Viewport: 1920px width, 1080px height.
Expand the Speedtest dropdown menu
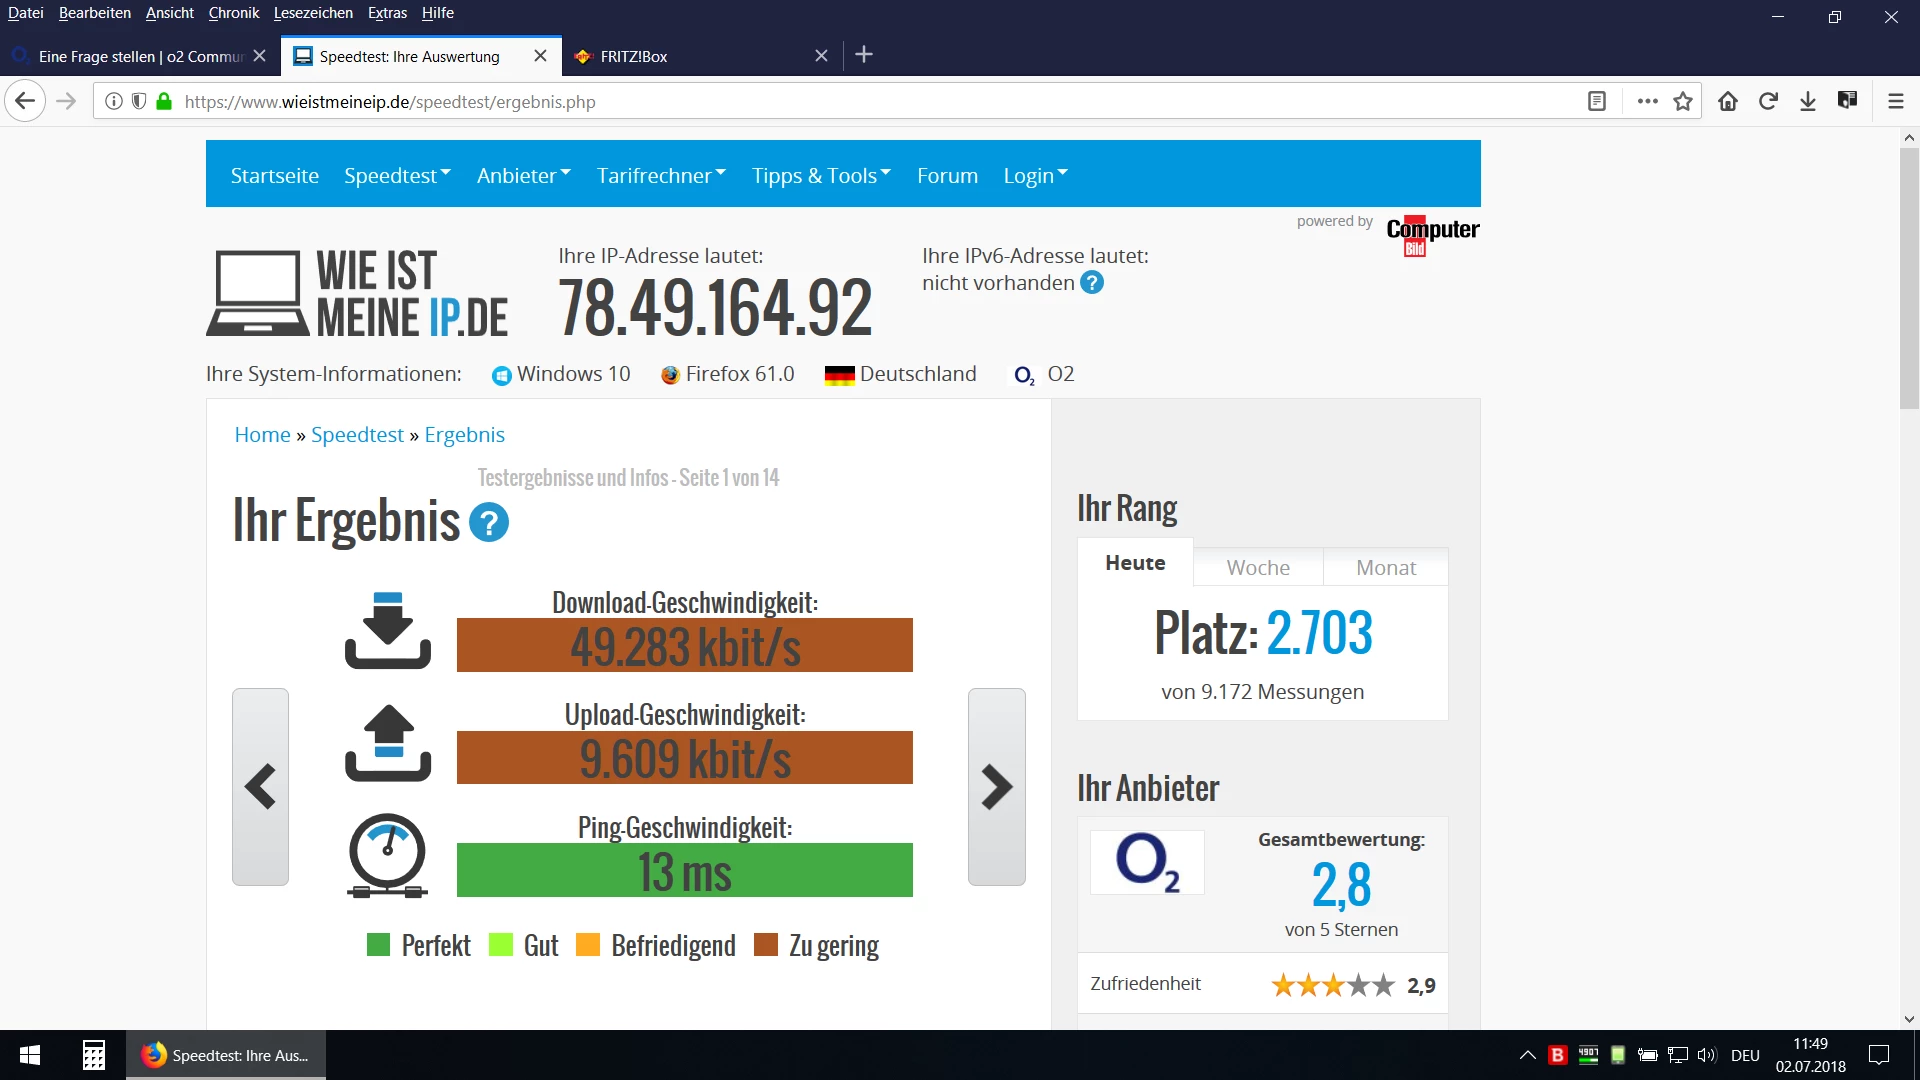pyautogui.click(x=397, y=176)
